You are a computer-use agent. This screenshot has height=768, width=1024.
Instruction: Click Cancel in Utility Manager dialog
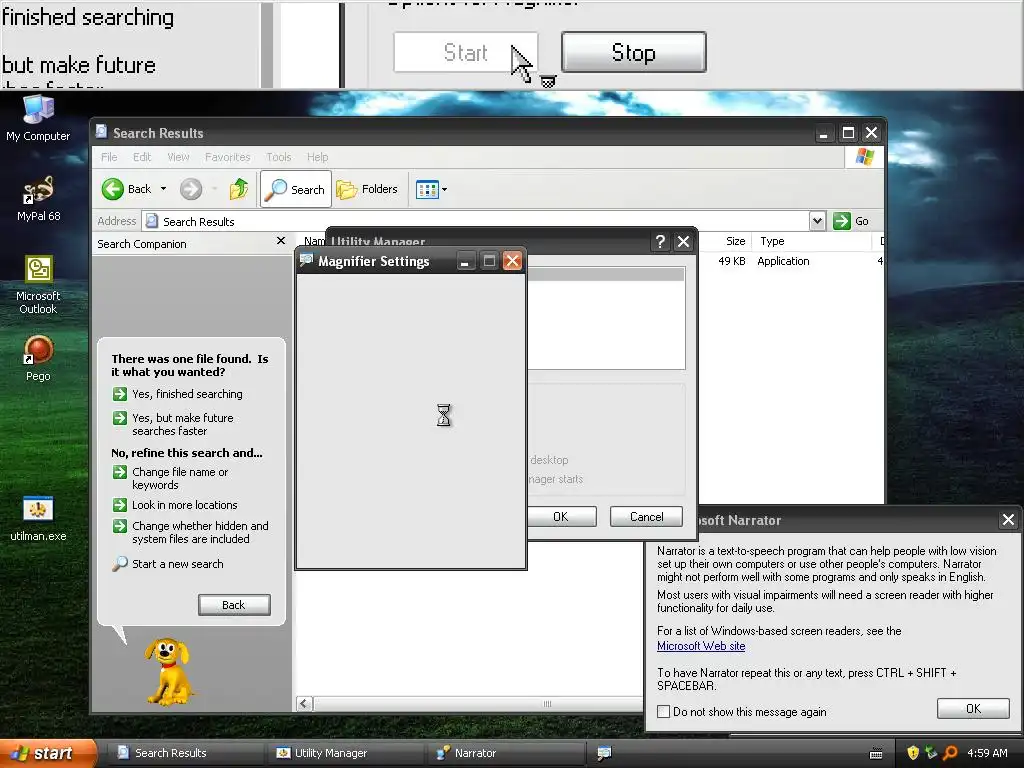pos(647,517)
